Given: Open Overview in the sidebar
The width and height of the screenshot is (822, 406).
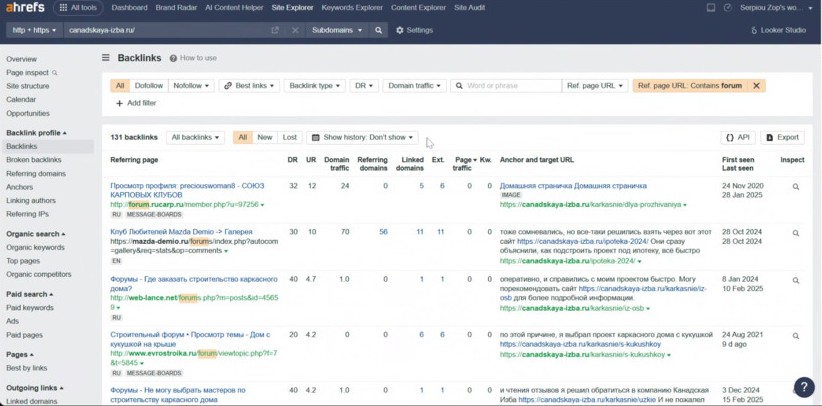Looking at the screenshot, I should point(21,59).
